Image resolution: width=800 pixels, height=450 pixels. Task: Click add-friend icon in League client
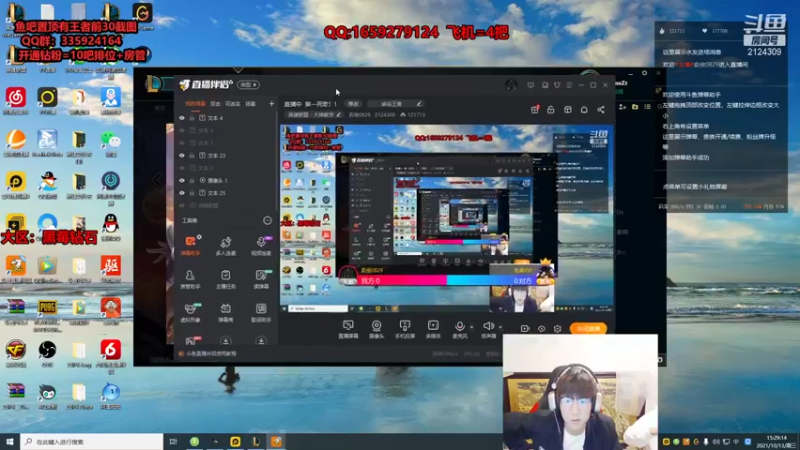coord(622,107)
